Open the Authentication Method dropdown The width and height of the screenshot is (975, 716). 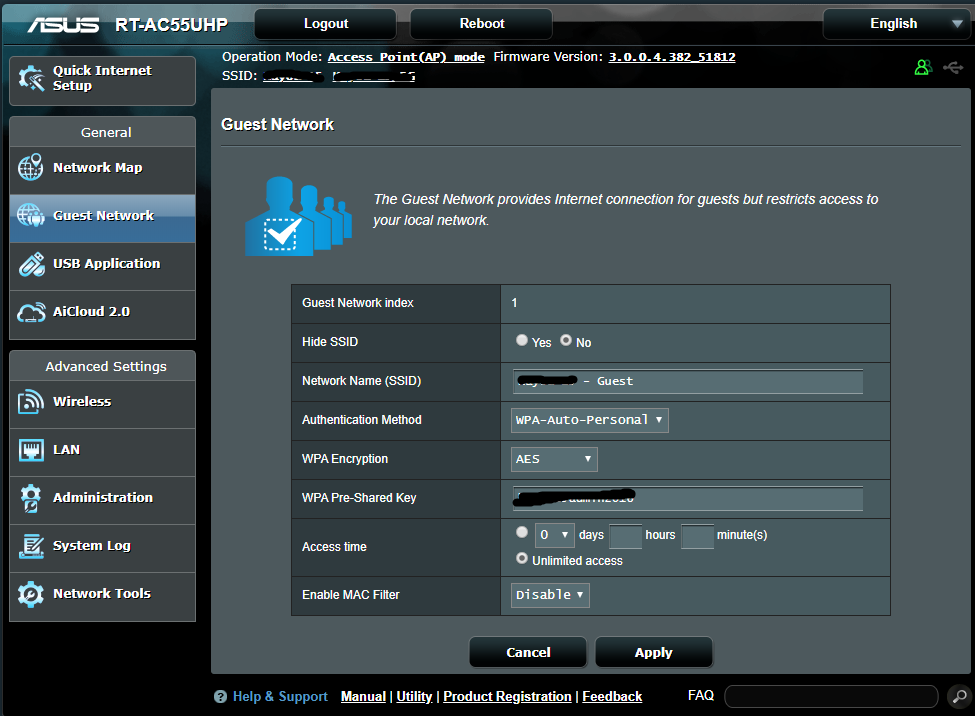589,420
